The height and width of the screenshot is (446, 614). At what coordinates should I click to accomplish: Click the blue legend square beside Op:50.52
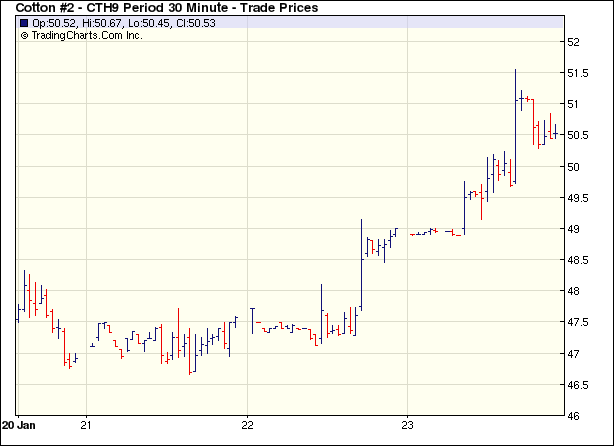pos(25,23)
